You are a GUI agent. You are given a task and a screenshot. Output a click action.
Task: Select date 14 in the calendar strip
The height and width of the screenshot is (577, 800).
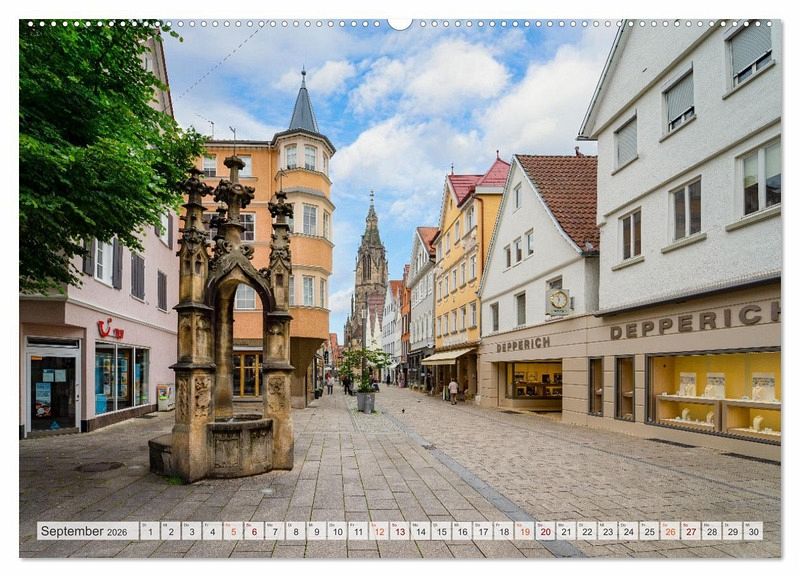point(420,531)
